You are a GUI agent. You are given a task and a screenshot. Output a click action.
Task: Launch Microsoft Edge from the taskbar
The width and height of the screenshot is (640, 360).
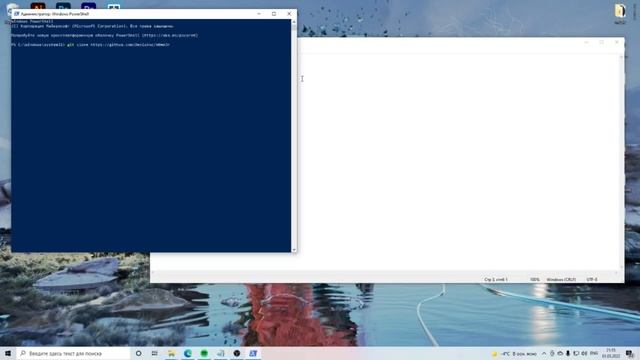coord(188,353)
